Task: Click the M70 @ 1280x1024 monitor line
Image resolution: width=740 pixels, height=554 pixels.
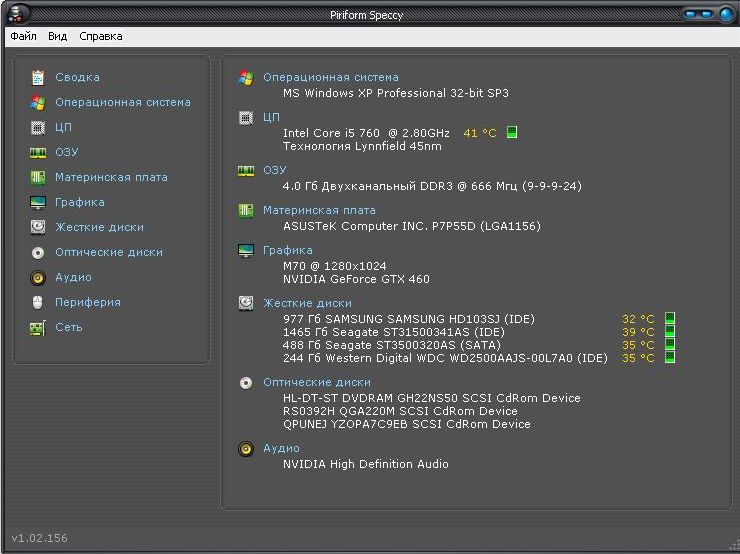Action: (x=335, y=266)
